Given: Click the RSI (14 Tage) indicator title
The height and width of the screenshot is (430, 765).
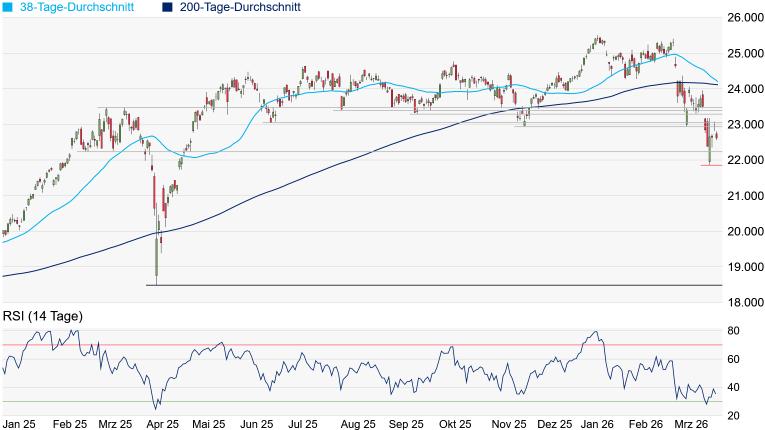Looking at the screenshot, I should point(42,316).
